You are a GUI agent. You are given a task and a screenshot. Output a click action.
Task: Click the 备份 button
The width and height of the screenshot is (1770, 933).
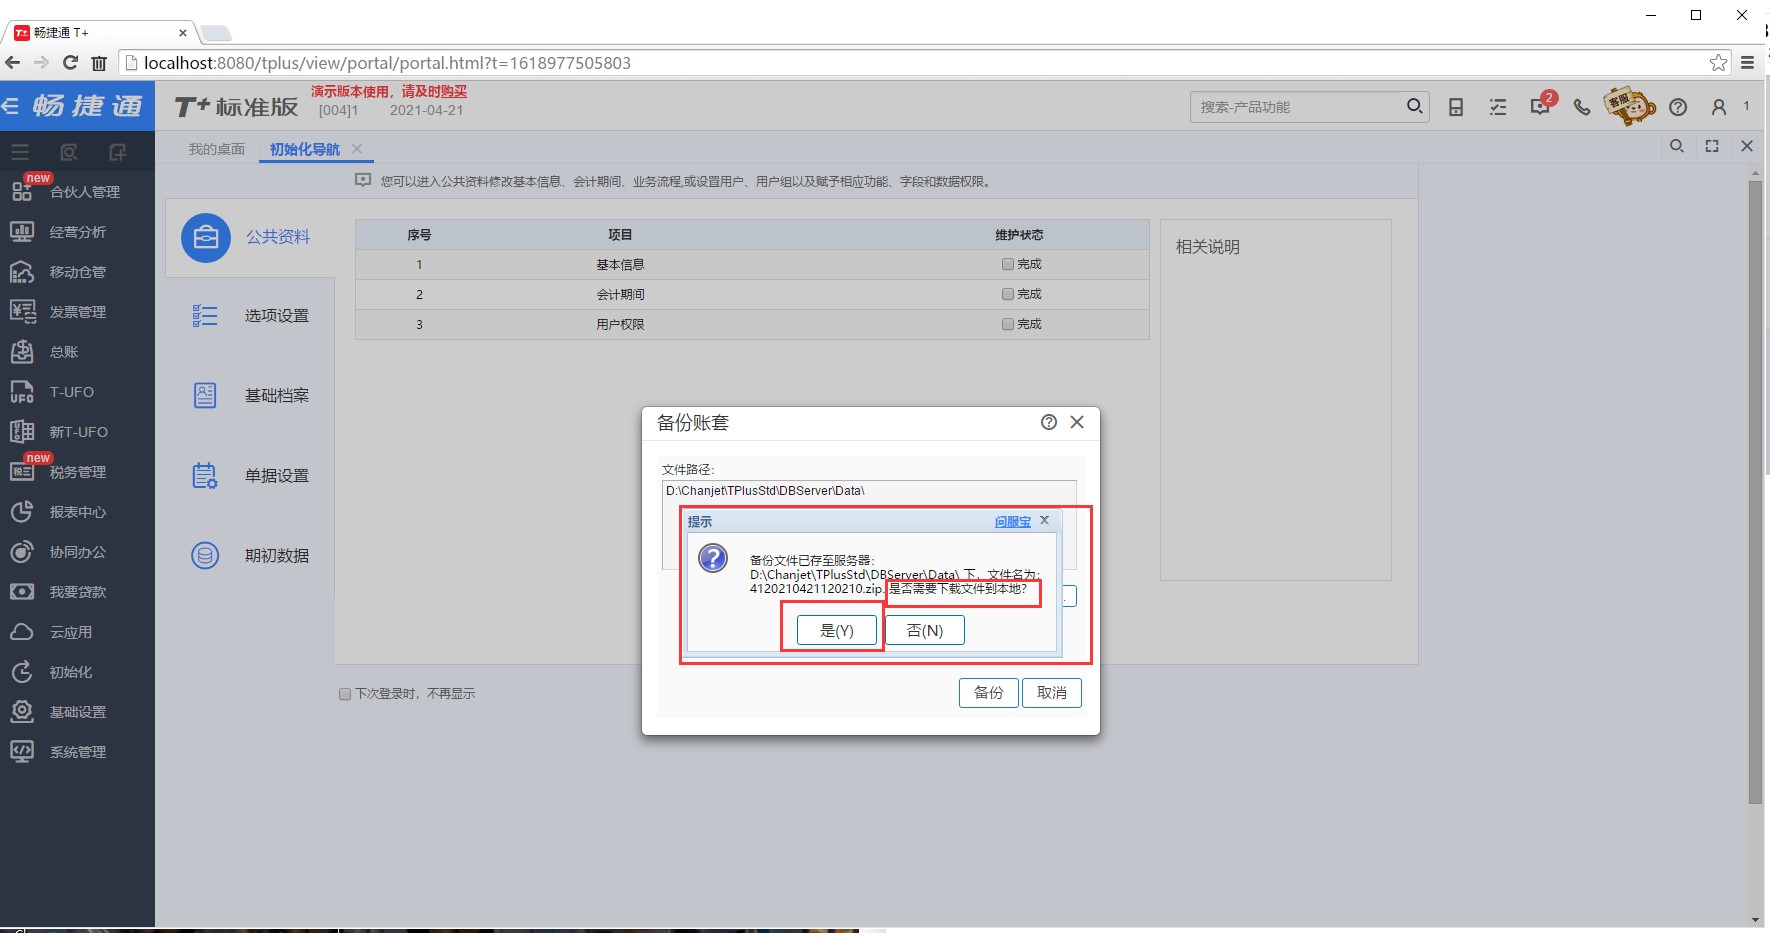[x=988, y=692]
